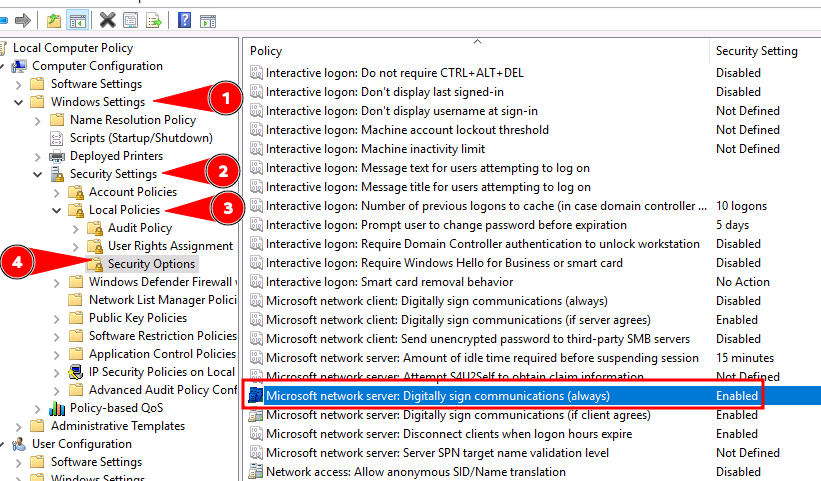This screenshot has width=821, height=481.
Task: Click the '15 minutes' security setting value
Action: point(745,358)
